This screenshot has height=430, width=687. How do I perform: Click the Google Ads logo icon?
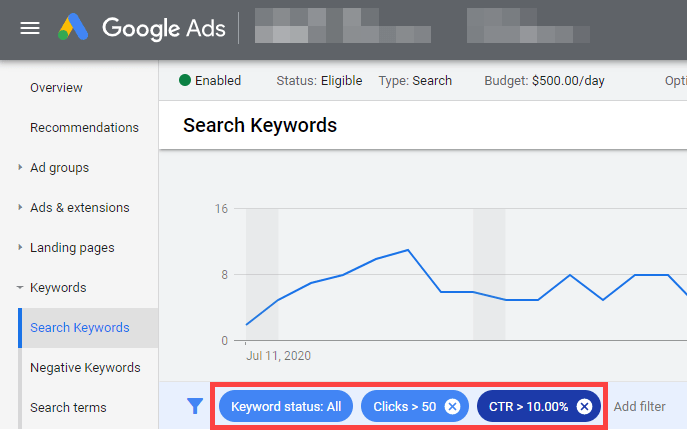pos(73,27)
